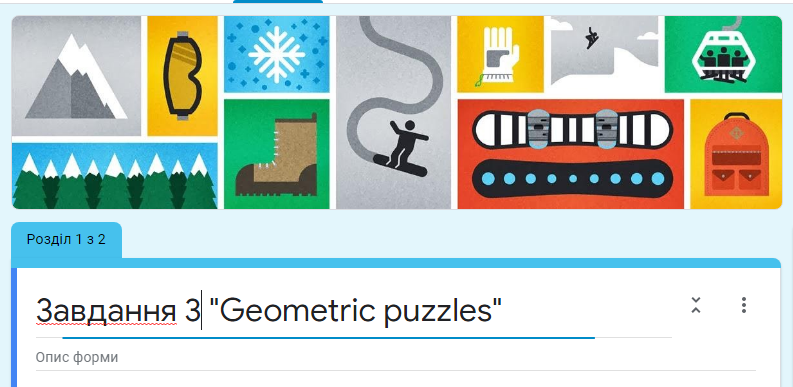Click the blue left border of the title card
This screenshot has height=387, width=793.
pyautogui.click(x=14, y=327)
